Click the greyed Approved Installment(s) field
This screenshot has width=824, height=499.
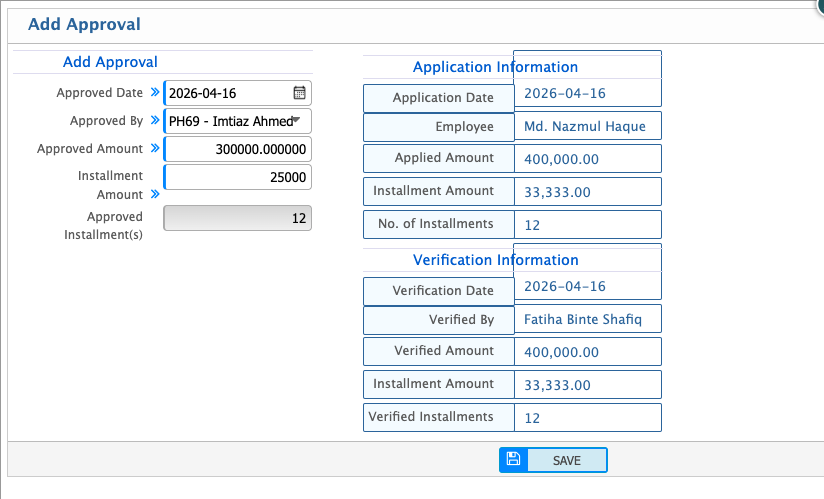tap(238, 218)
